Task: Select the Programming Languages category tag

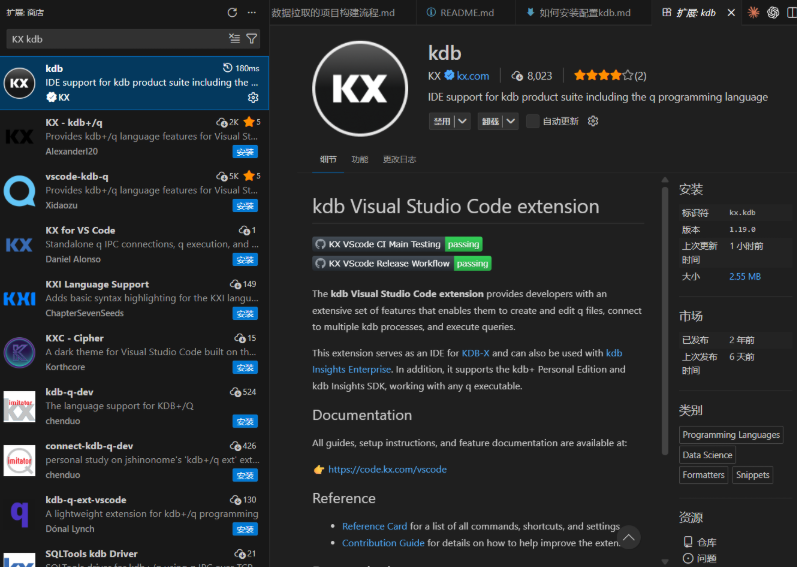Action: (731, 435)
